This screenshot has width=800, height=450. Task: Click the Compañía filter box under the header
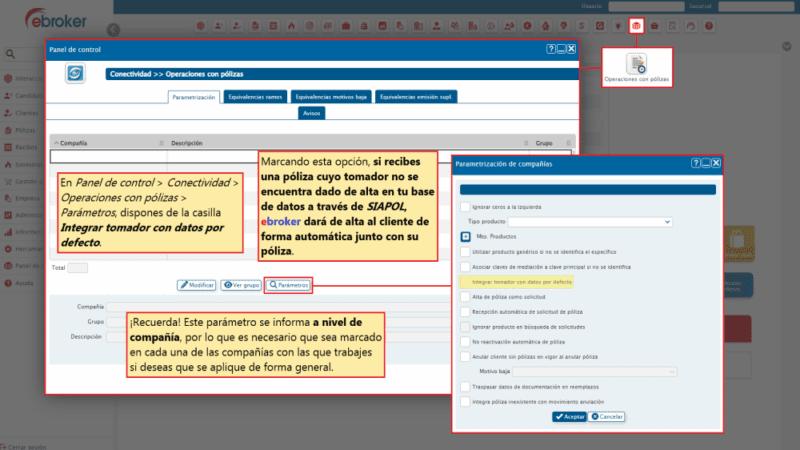tap(108, 157)
